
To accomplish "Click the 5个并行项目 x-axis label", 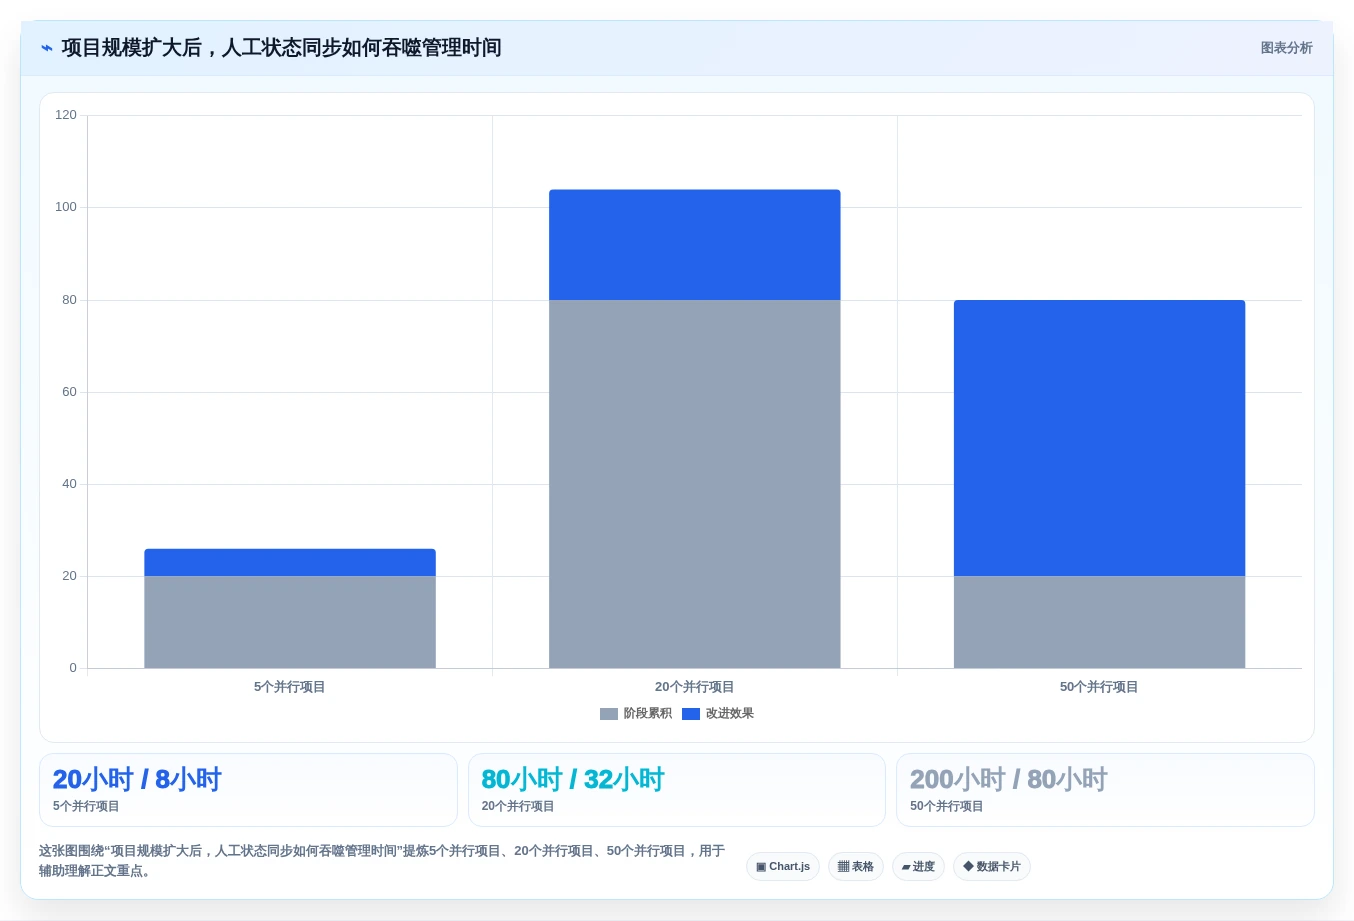I will [x=290, y=687].
